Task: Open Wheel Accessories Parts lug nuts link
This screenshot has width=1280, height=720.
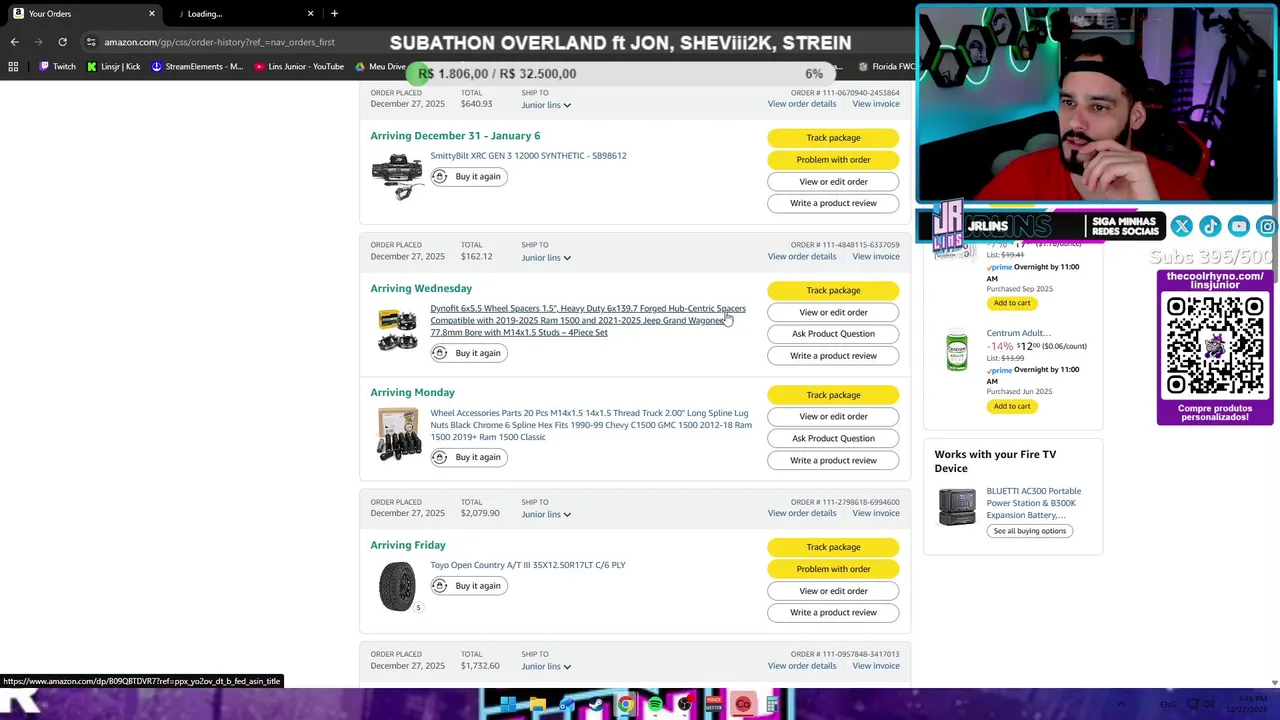Action: pos(591,425)
